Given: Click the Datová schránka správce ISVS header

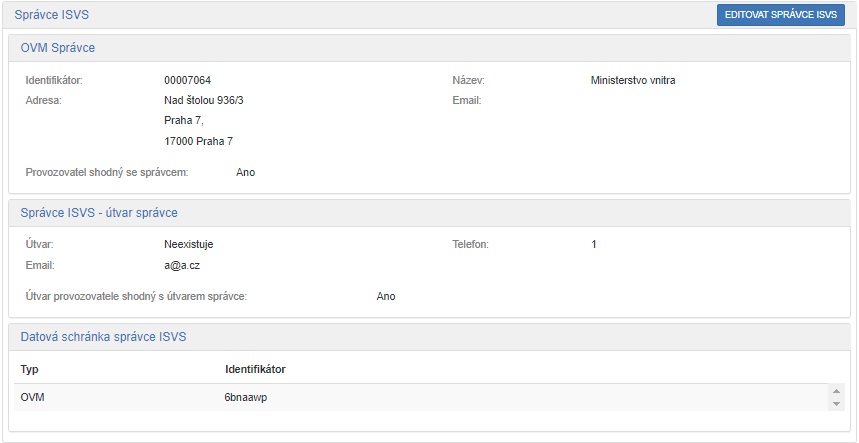Looking at the screenshot, I should 103,337.
